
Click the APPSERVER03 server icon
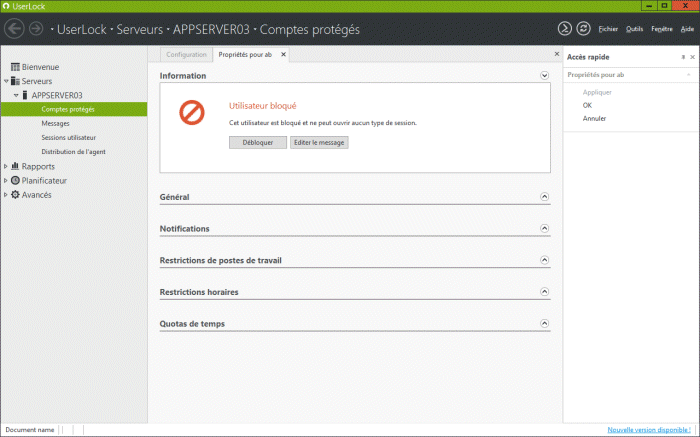pyautogui.click(x=25, y=95)
